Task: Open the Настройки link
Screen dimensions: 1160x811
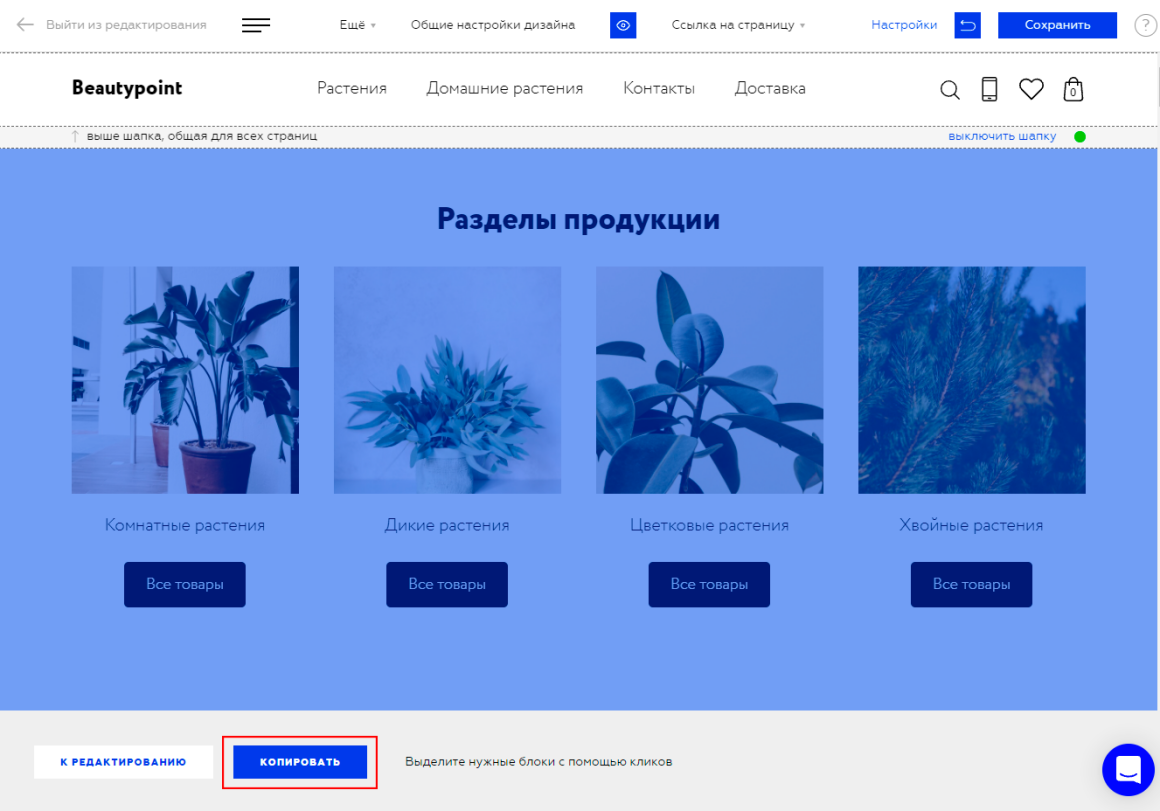Action: click(904, 25)
